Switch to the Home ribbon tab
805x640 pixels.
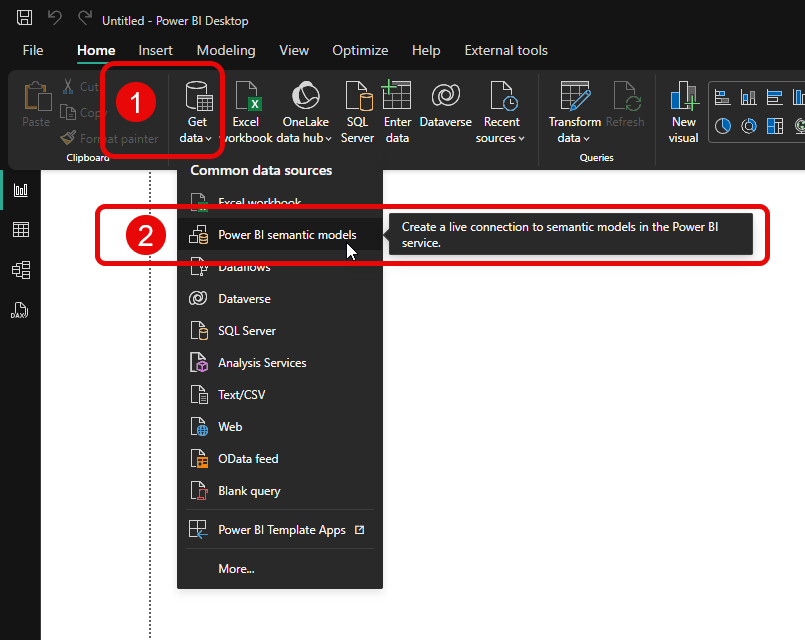pos(96,50)
